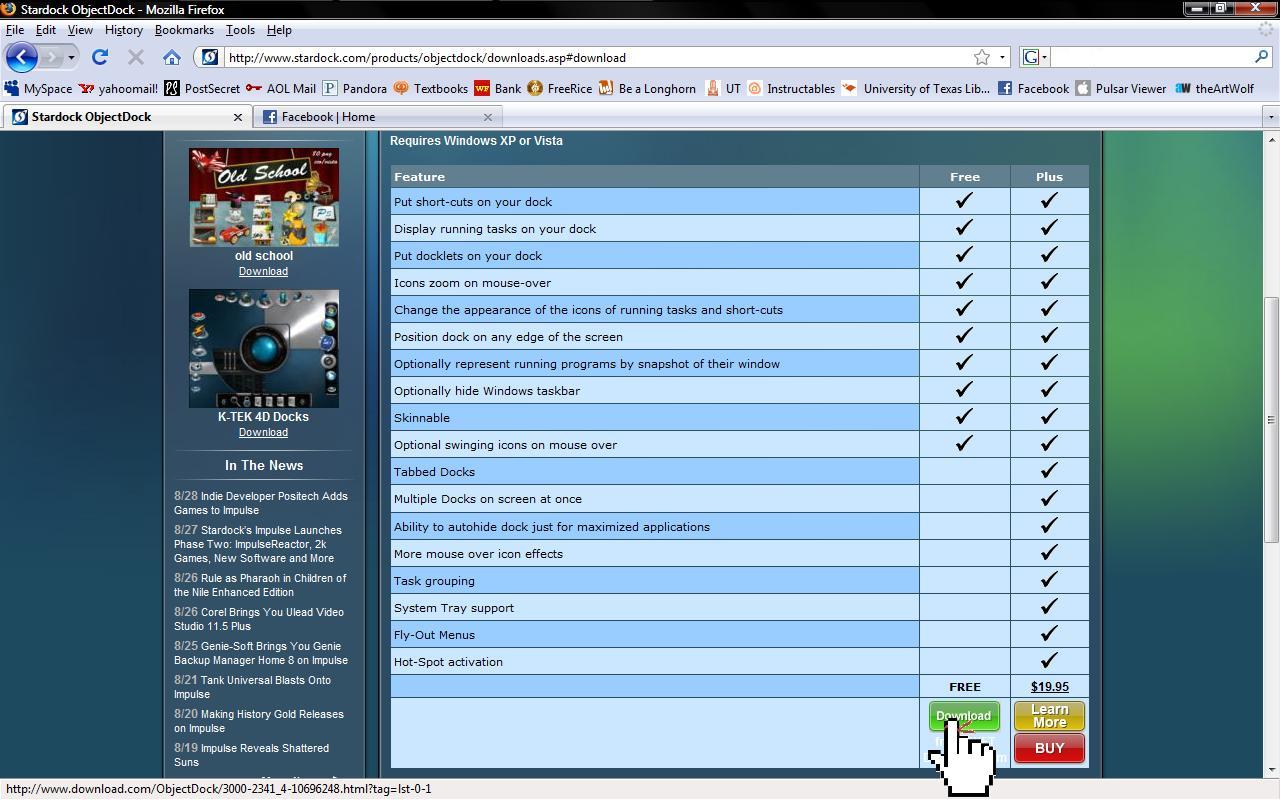Open the AOL Mail bookmark
This screenshot has height=800, width=1282.
tap(281, 88)
